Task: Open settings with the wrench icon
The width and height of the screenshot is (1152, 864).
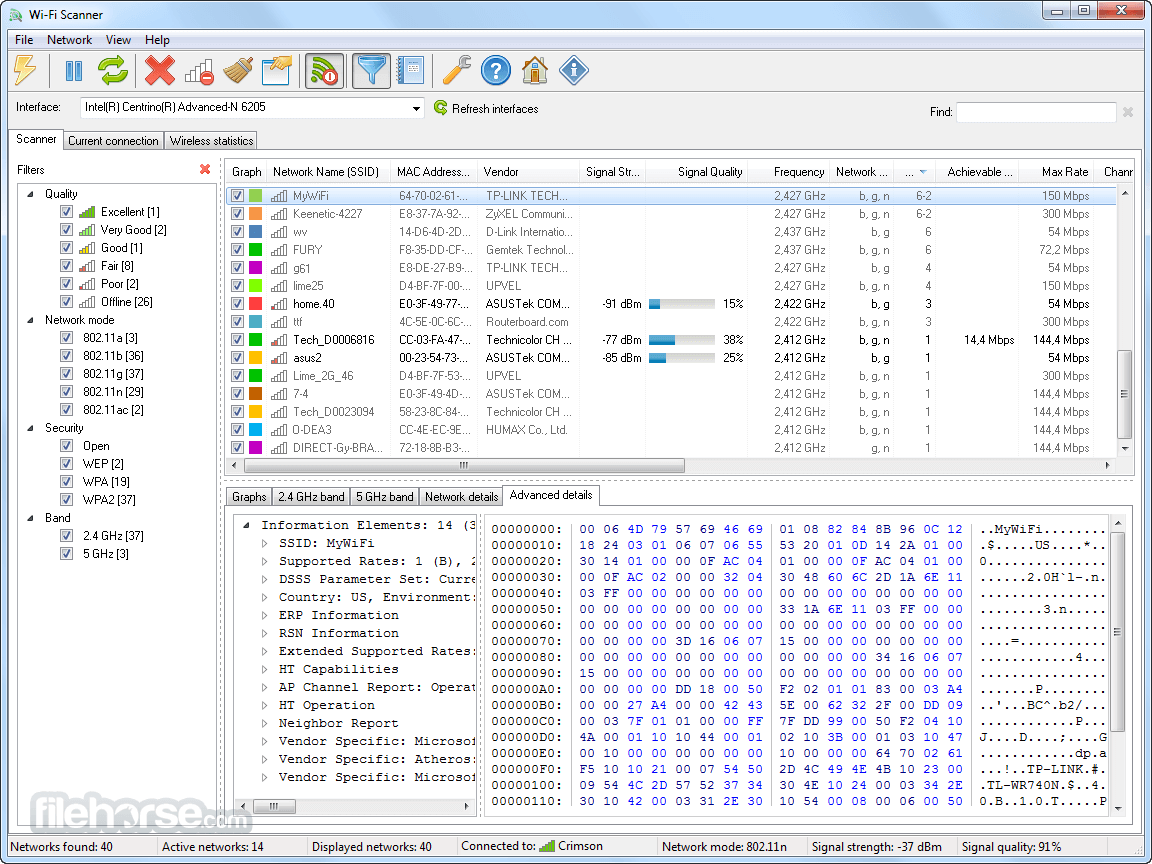Action: tap(456, 71)
